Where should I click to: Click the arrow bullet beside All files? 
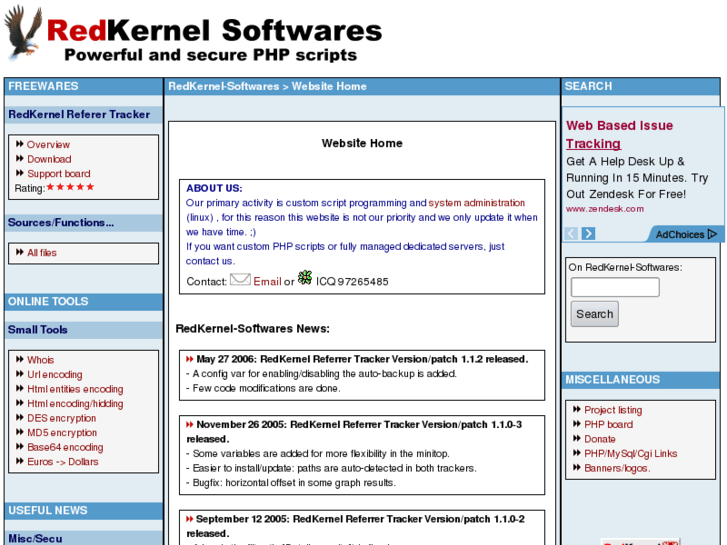(x=19, y=252)
